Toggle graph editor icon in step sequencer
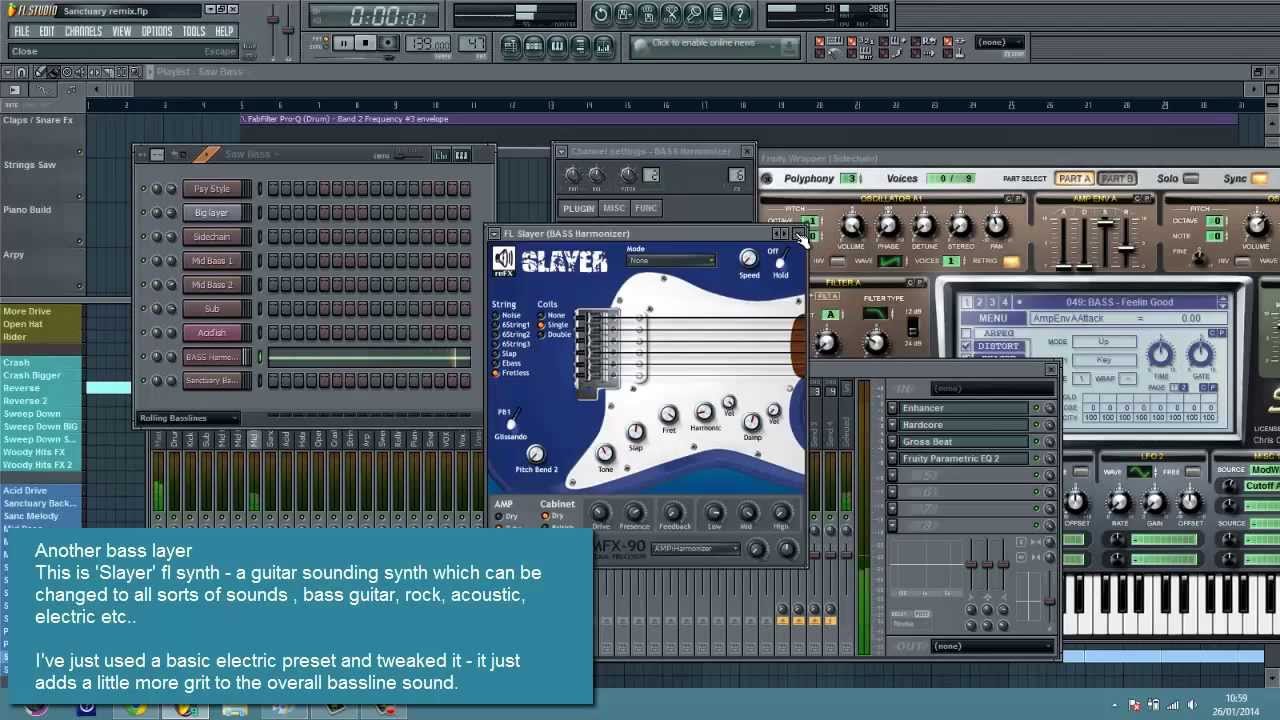Viewport: 1280px width, 720px height. [x=441, y=155]
